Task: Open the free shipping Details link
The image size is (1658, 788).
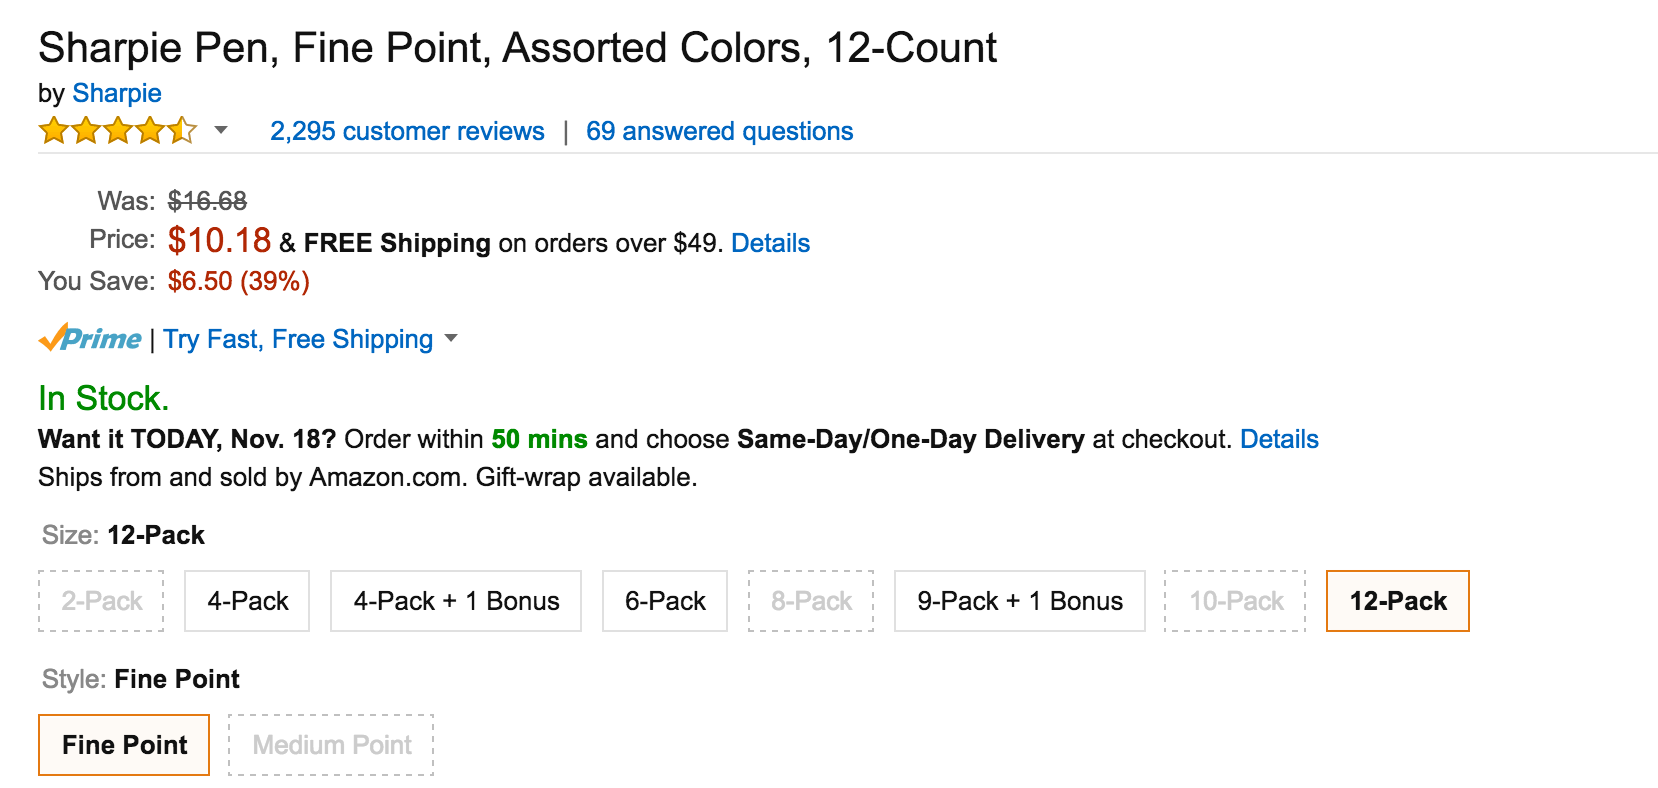Action: tap(770, 243)
